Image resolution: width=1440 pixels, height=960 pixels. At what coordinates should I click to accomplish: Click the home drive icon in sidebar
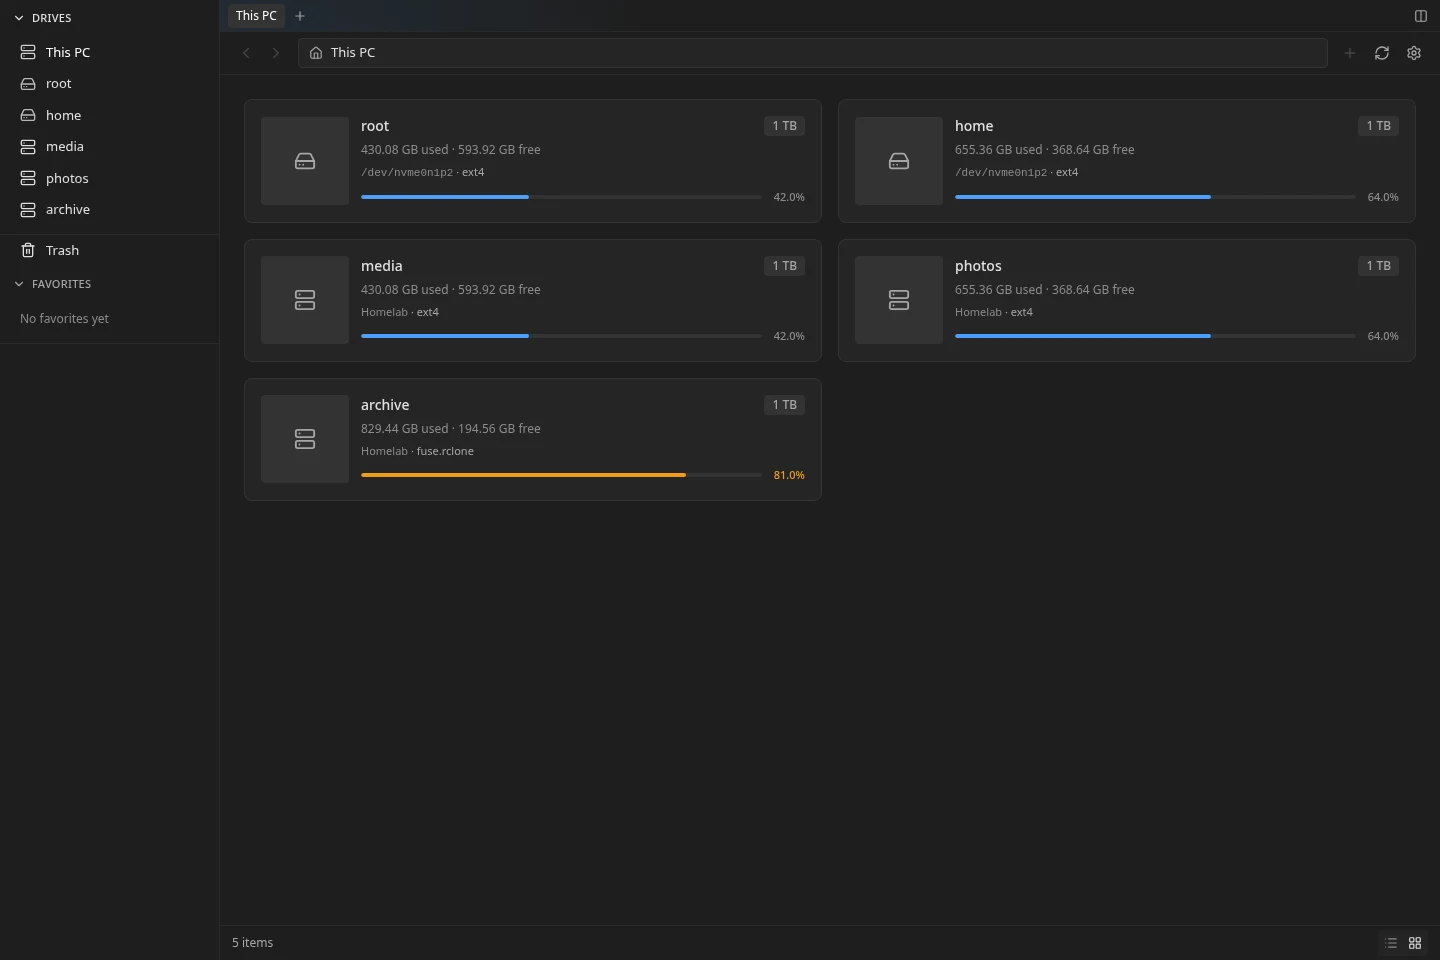coord(28,115)
